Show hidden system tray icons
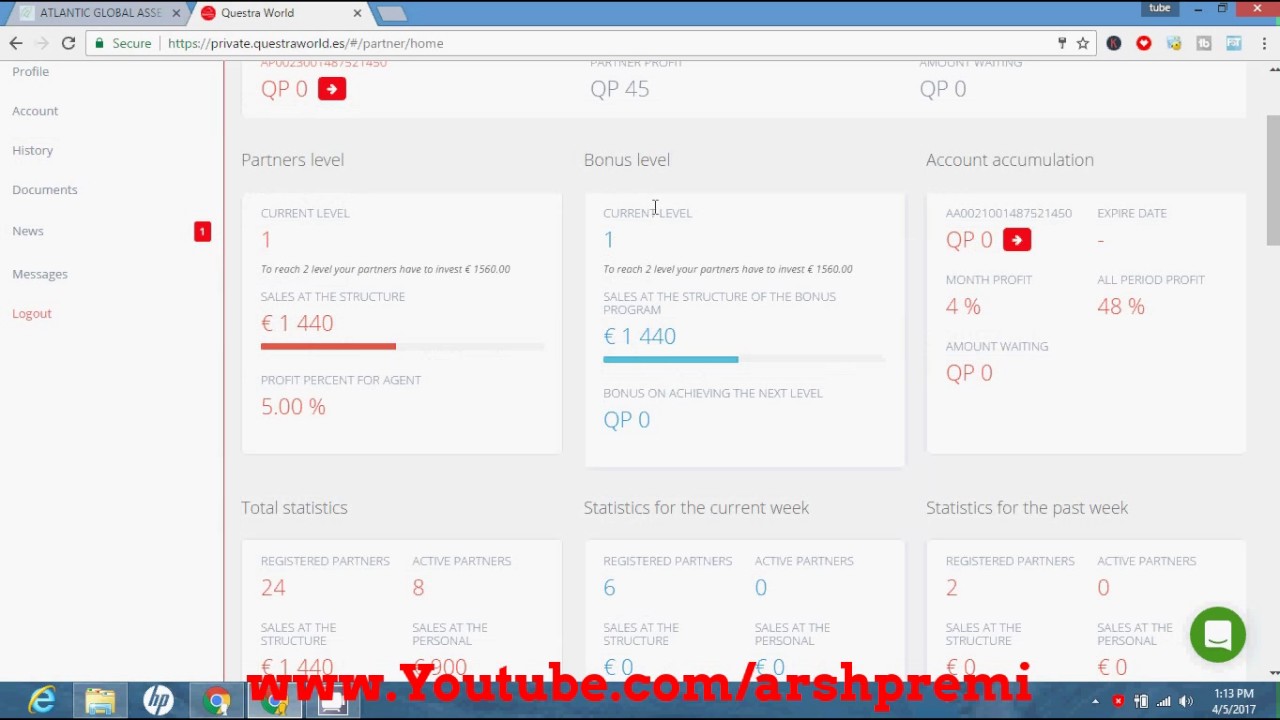Viewport: 1280px width, 720px height. (1095, 701)
